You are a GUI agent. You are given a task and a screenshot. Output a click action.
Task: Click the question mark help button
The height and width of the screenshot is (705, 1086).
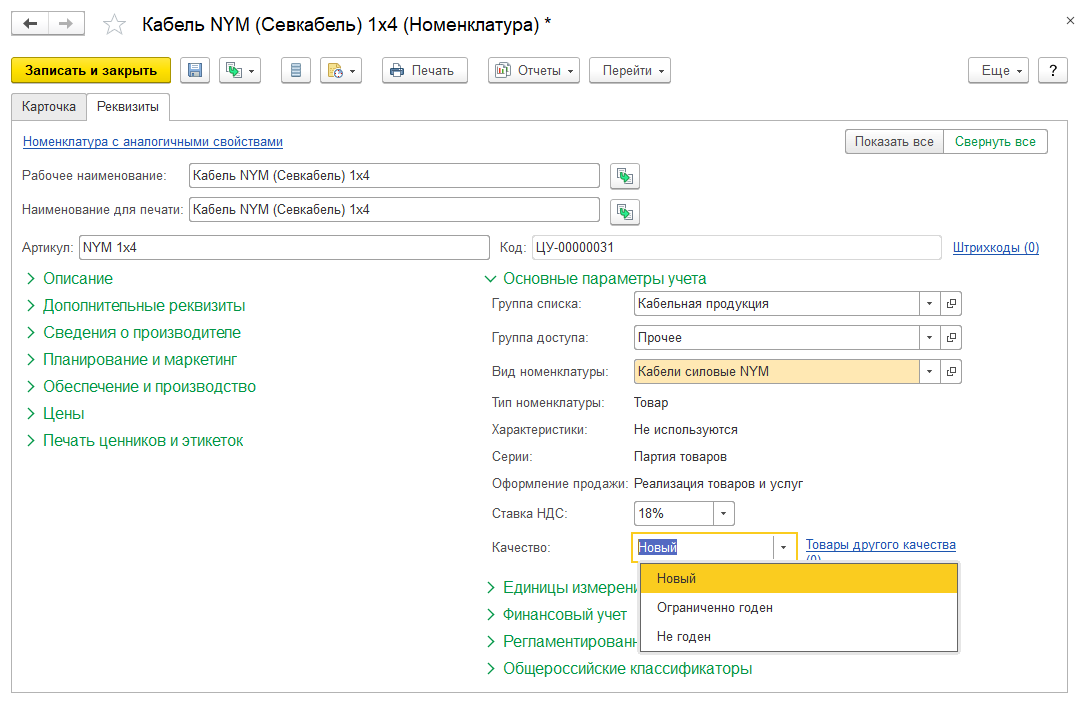(1052, 71)
